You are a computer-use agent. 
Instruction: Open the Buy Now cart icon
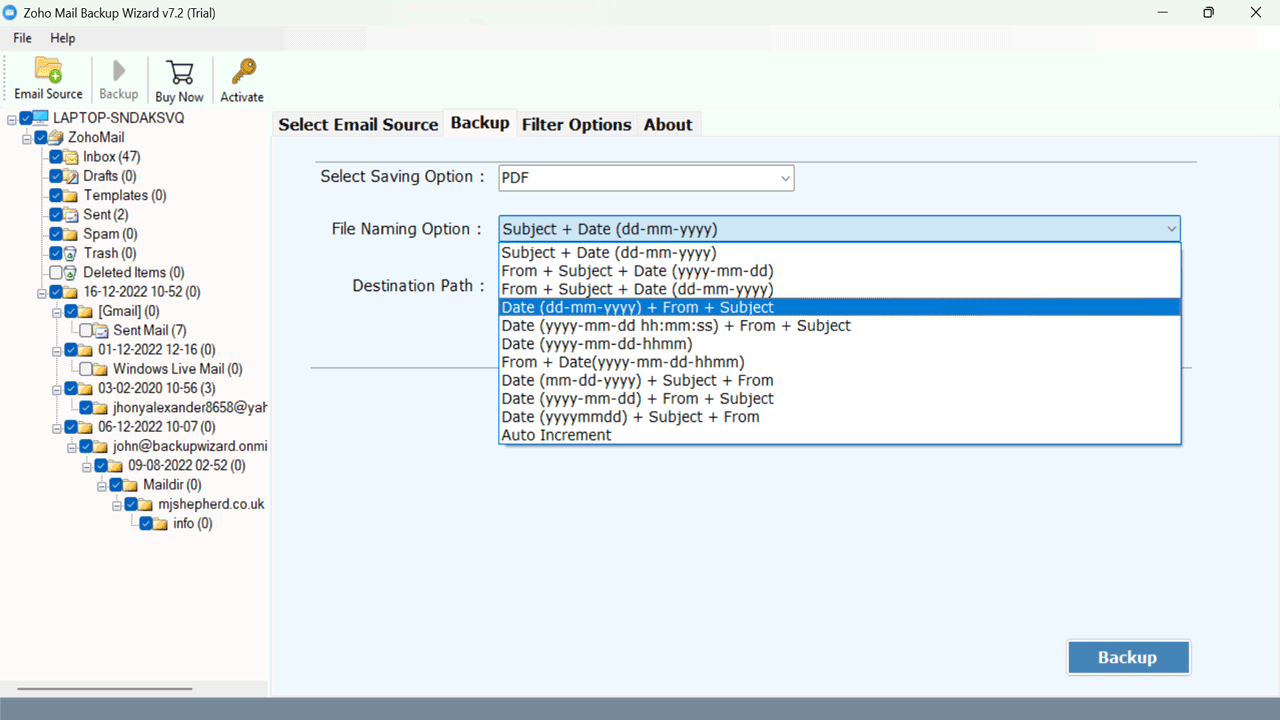(180, 73)
